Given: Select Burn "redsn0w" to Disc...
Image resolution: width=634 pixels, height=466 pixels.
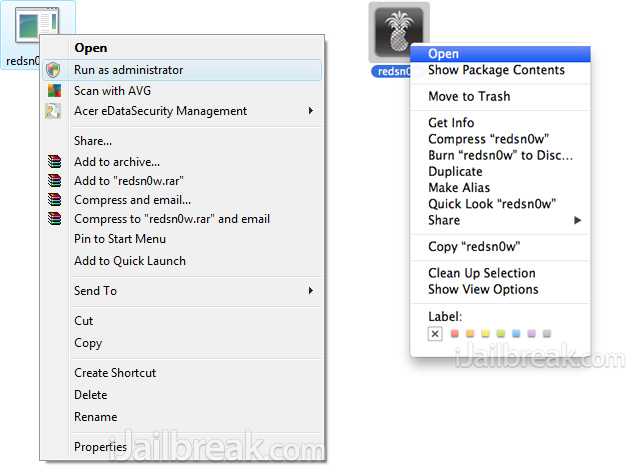Looking at the screenshot, I should click(501, 155).
